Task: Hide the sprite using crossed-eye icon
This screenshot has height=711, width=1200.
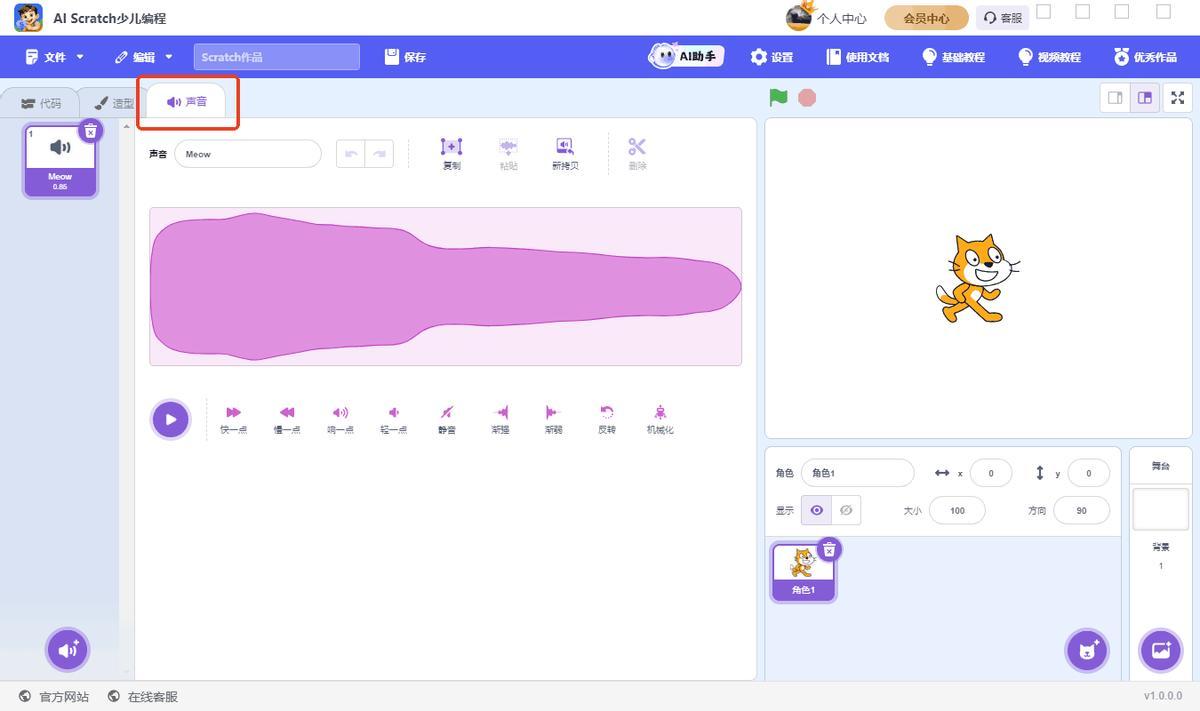Action: click(845, 510)
